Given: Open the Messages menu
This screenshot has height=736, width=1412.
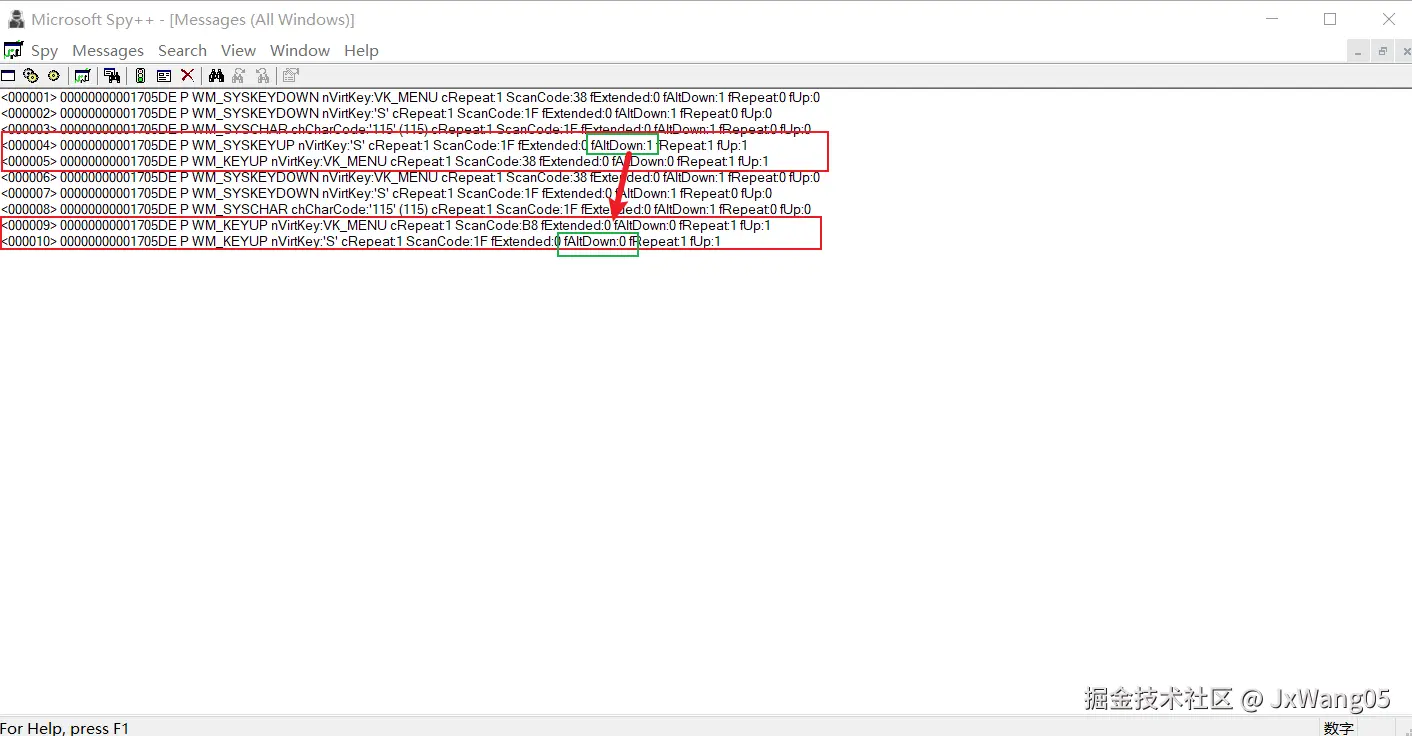Looking at the screenshot, I should click(x=108, y=51).
